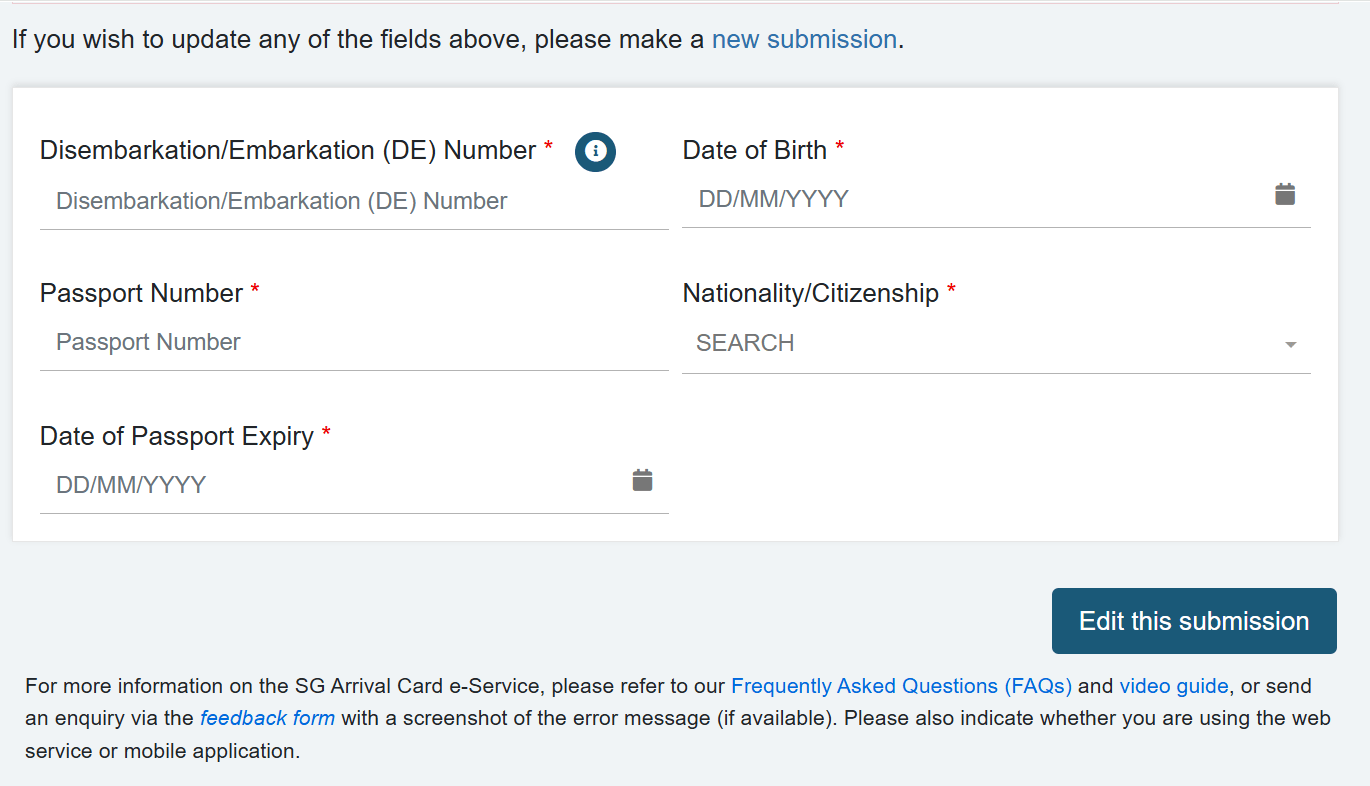Focus the Disembarkation/Embarkation (DE) Number input

click(354, 202)
